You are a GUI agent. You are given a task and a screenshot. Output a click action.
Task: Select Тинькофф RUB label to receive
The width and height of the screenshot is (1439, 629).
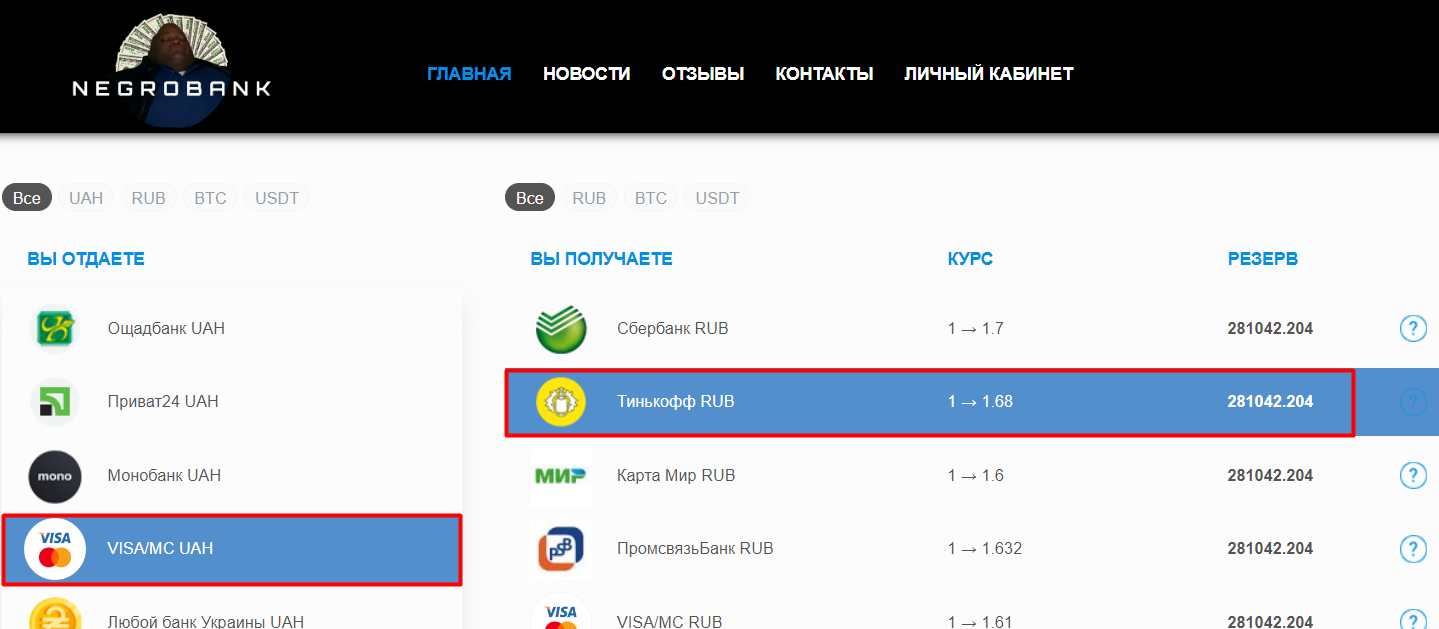pos(676,402)
